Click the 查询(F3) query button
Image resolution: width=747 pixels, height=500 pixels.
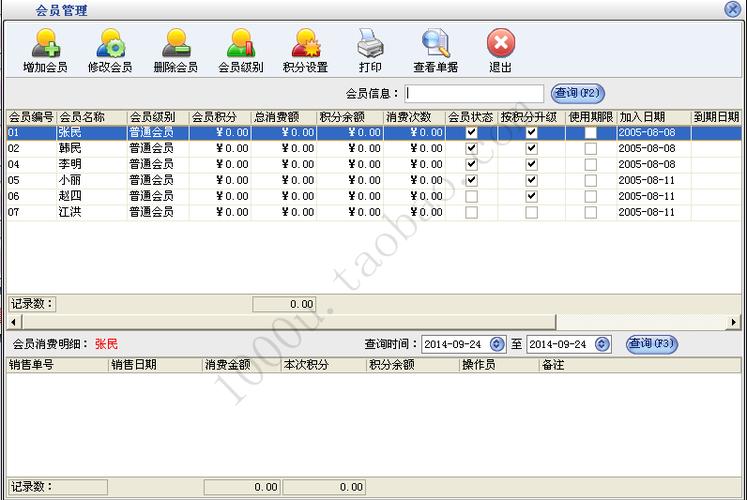[x=651, y=344]
